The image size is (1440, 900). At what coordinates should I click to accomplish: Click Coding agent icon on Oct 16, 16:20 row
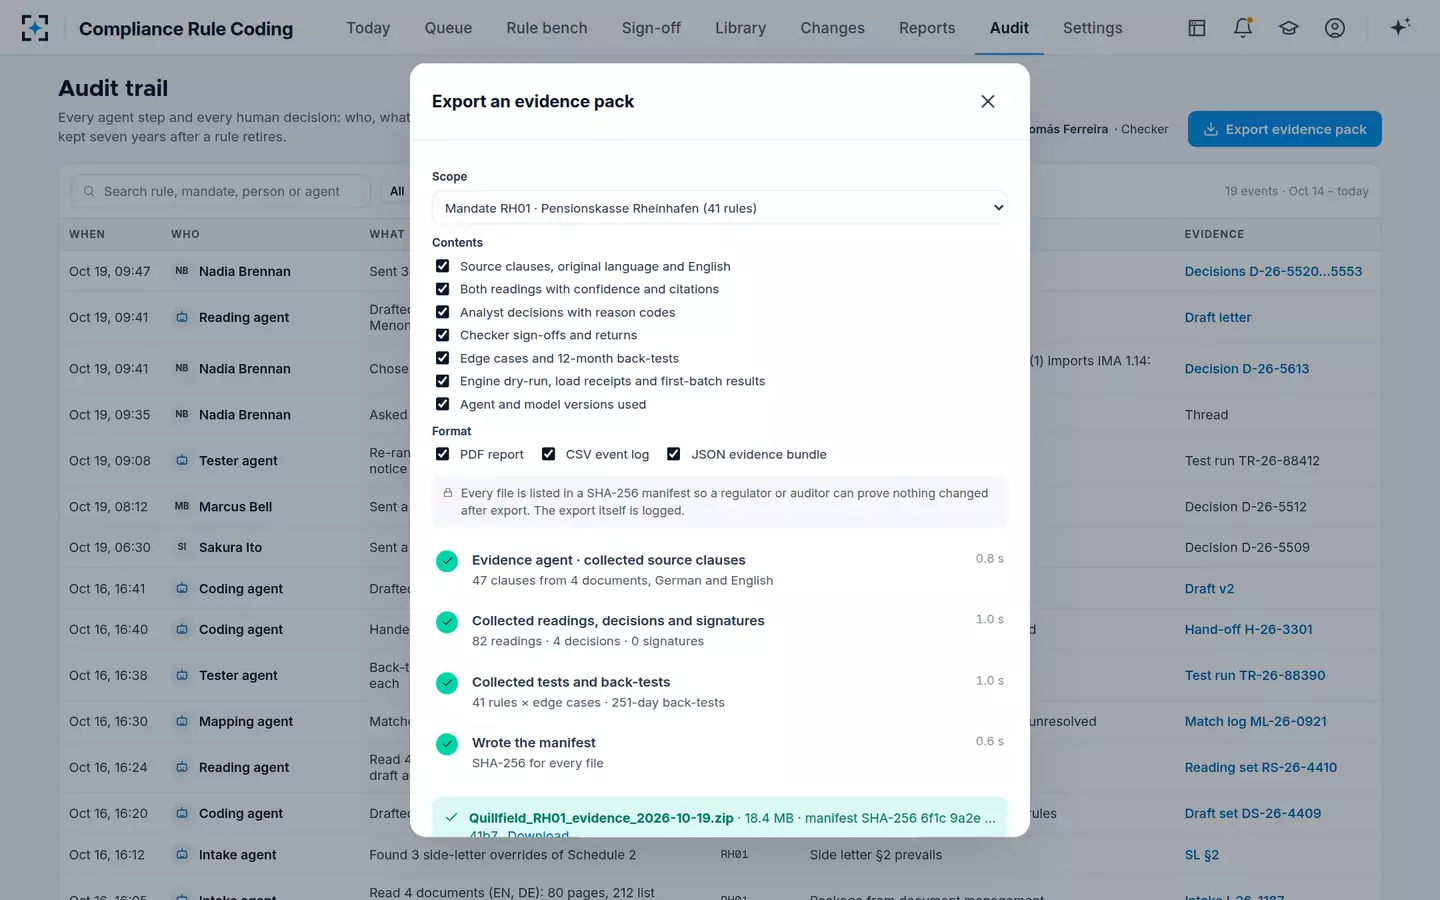pyautogui.click(x=182, y=814)
